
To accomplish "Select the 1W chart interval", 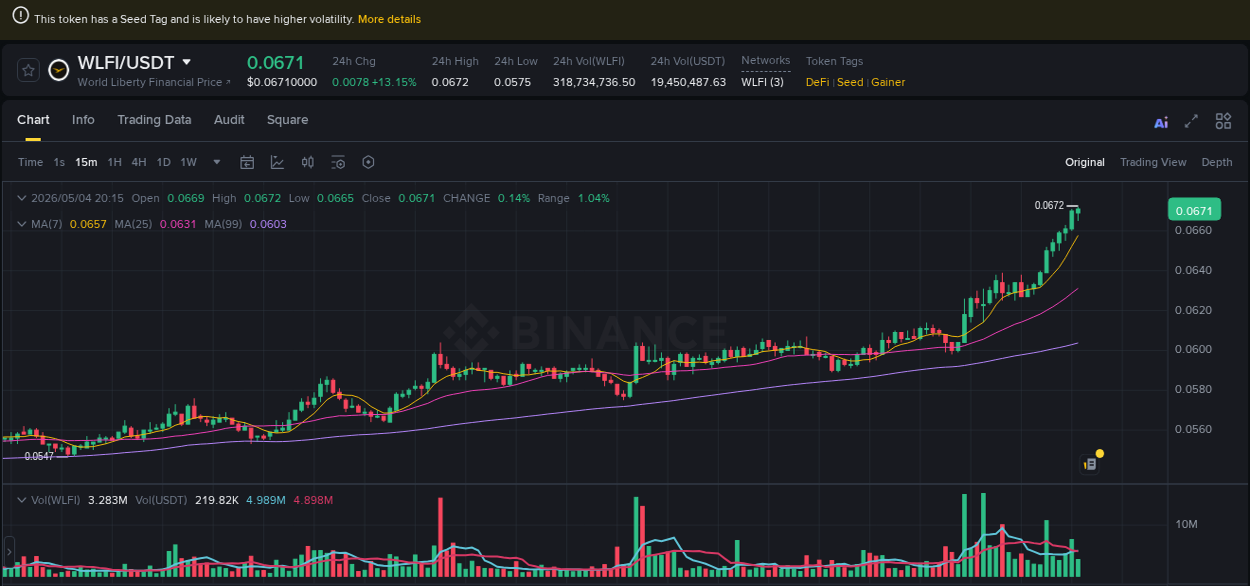I will 188,162.
